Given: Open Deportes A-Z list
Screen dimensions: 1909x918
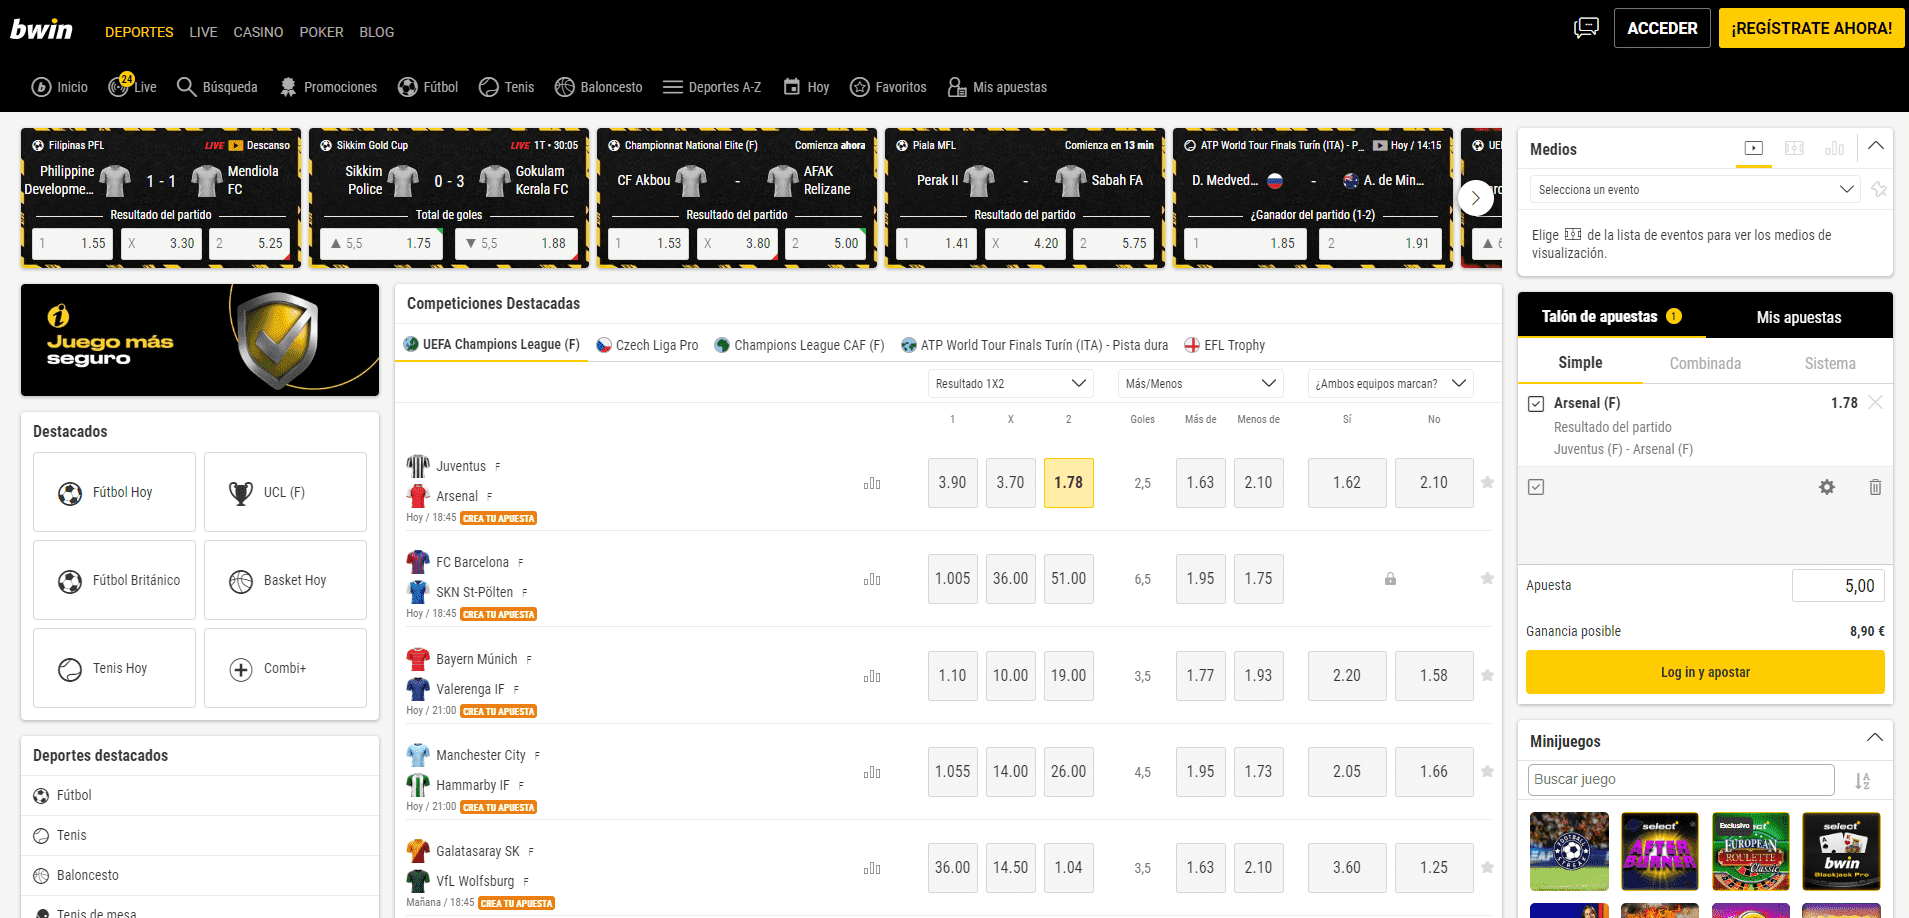Looking at the screenshot, I should pyautogui.click(x=712, y=87).
